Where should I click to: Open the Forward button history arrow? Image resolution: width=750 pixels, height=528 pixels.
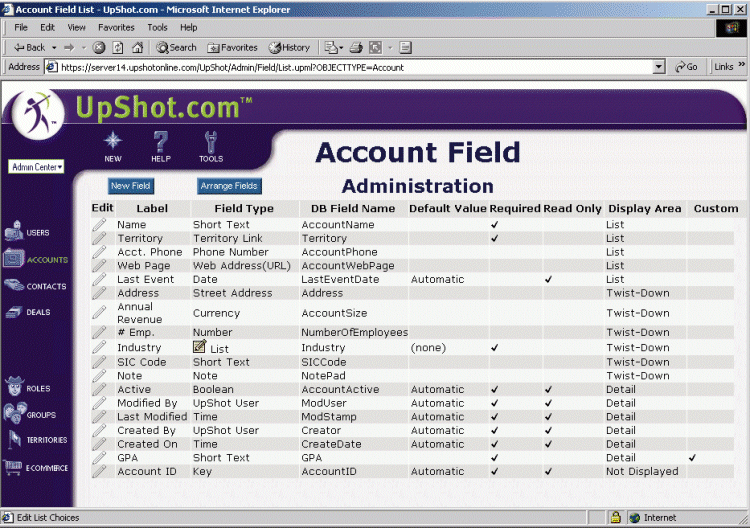(84, 48)
